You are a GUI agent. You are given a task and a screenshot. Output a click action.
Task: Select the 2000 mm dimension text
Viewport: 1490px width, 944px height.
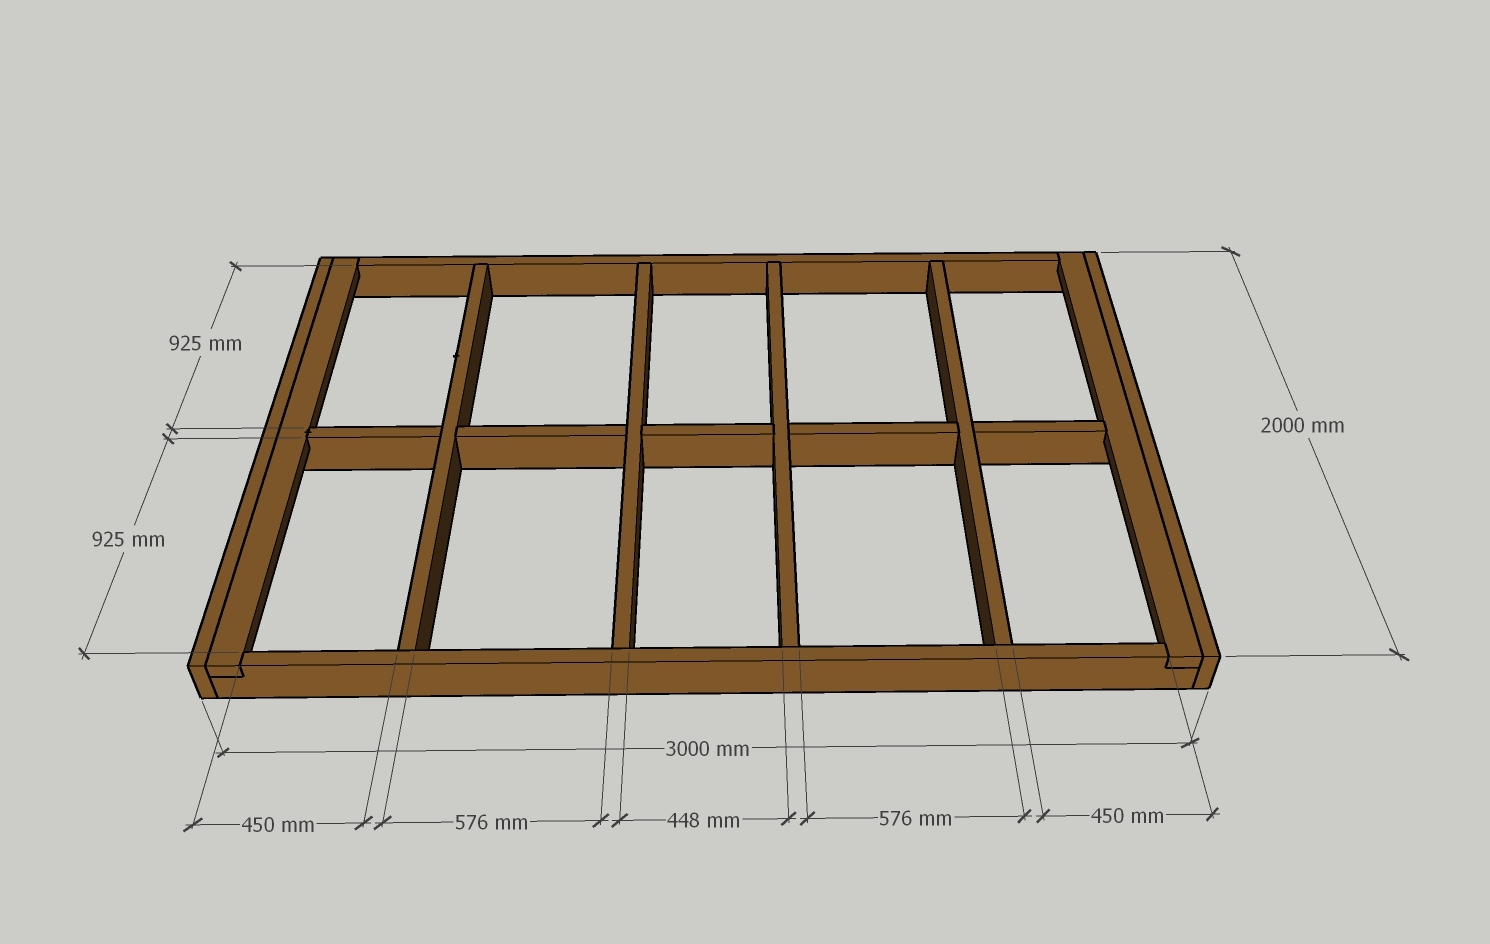[x=1301, y=426]
